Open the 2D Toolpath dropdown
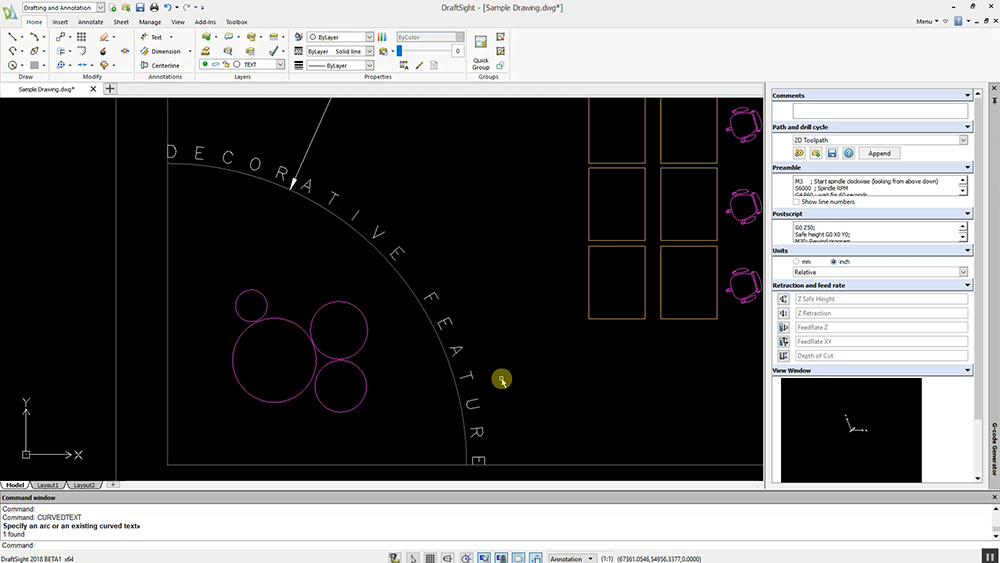This screenshot has width=1000, height=563. point(964,140)
